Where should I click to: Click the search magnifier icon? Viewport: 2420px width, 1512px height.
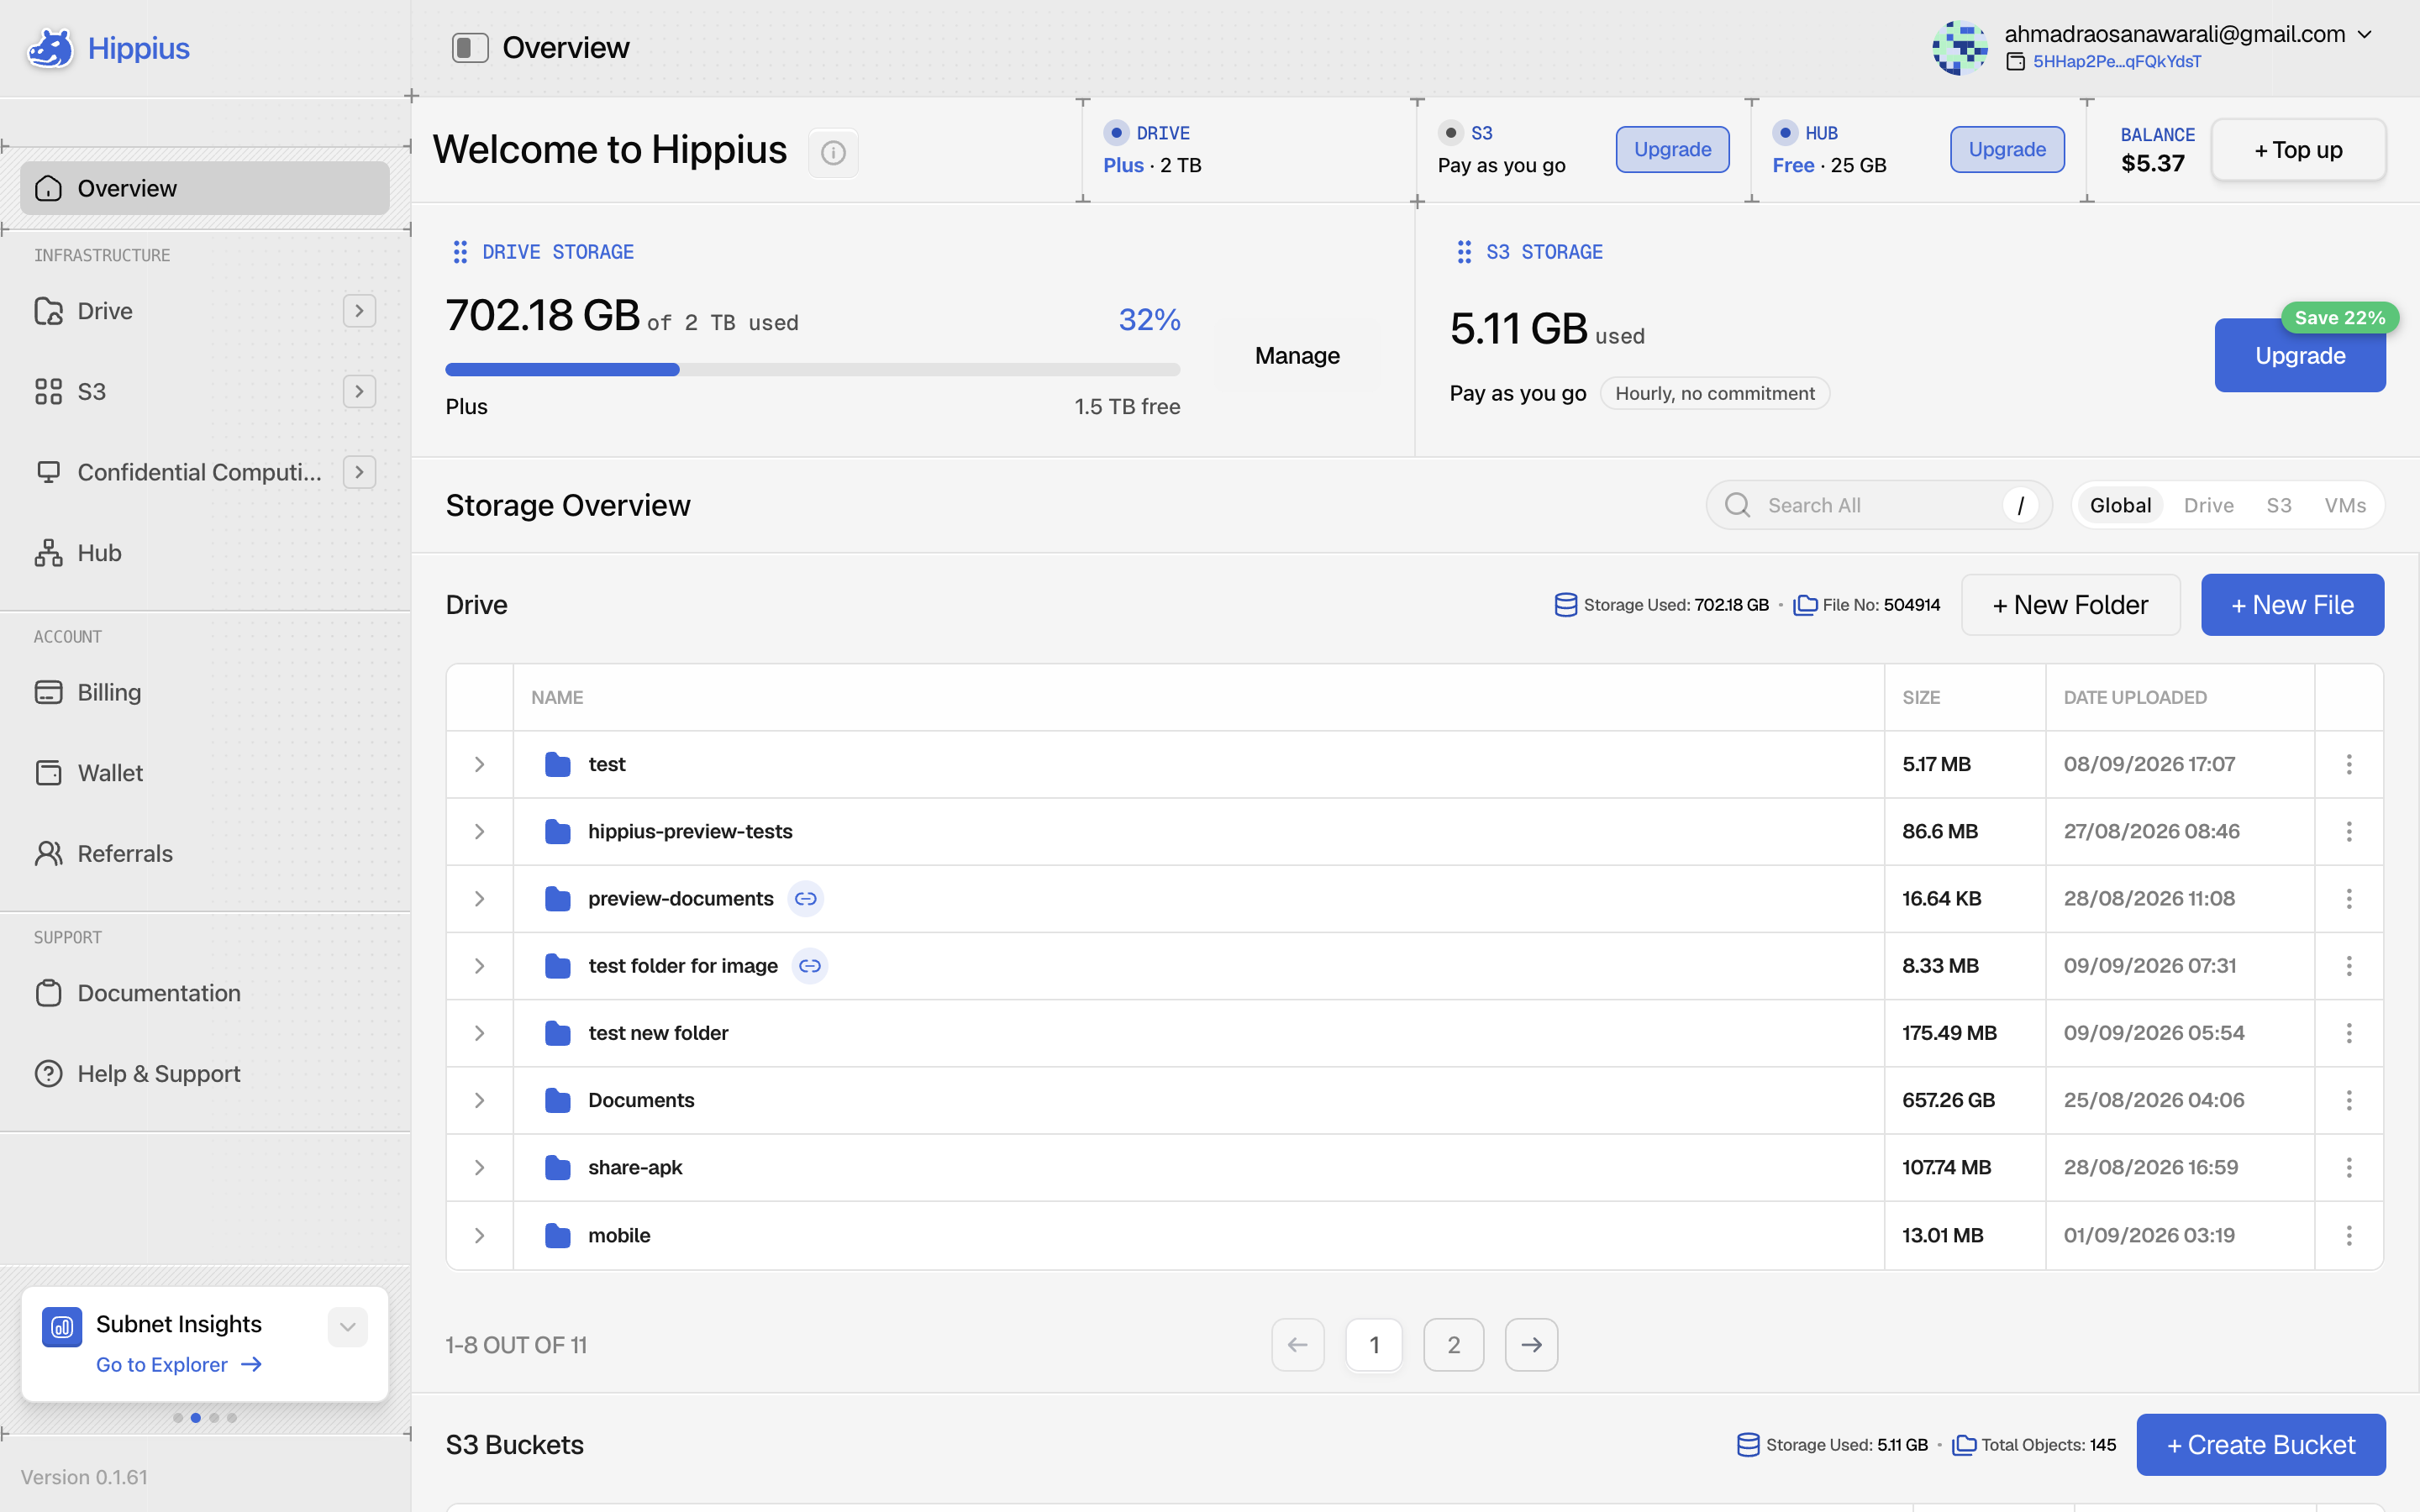[x=1738, y=505]
